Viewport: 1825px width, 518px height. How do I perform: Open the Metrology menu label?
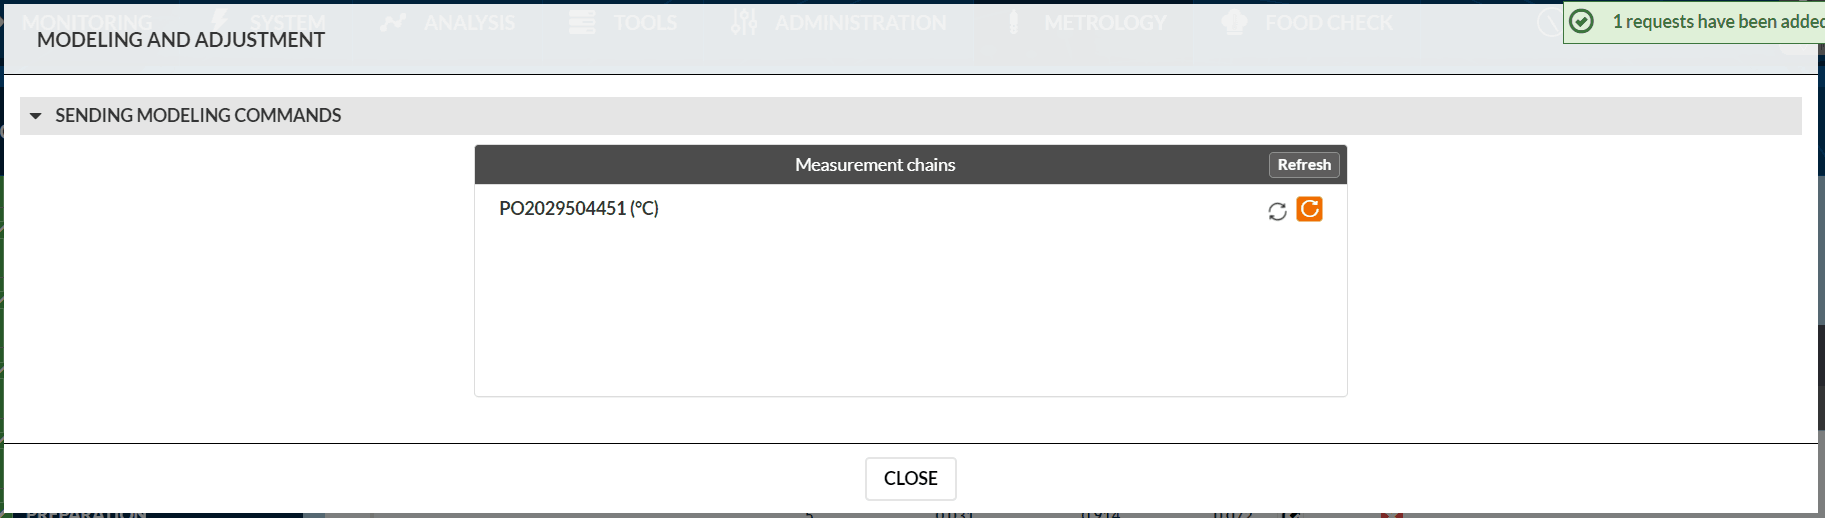click(x=1105, y=22)
